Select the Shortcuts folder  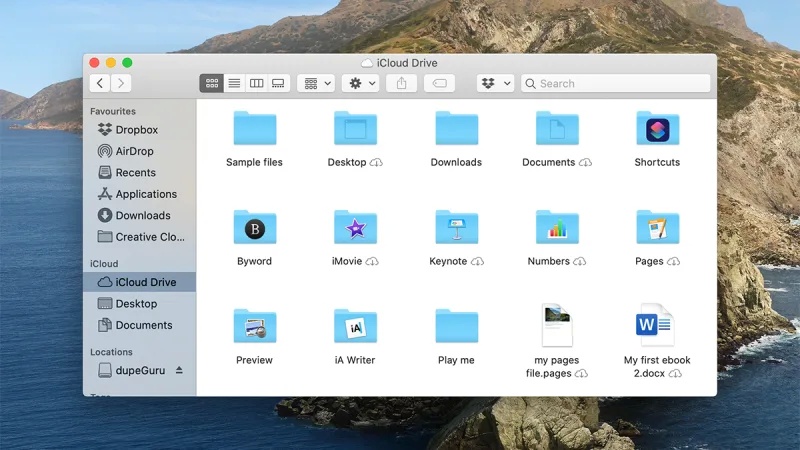(x=658, y=128)
